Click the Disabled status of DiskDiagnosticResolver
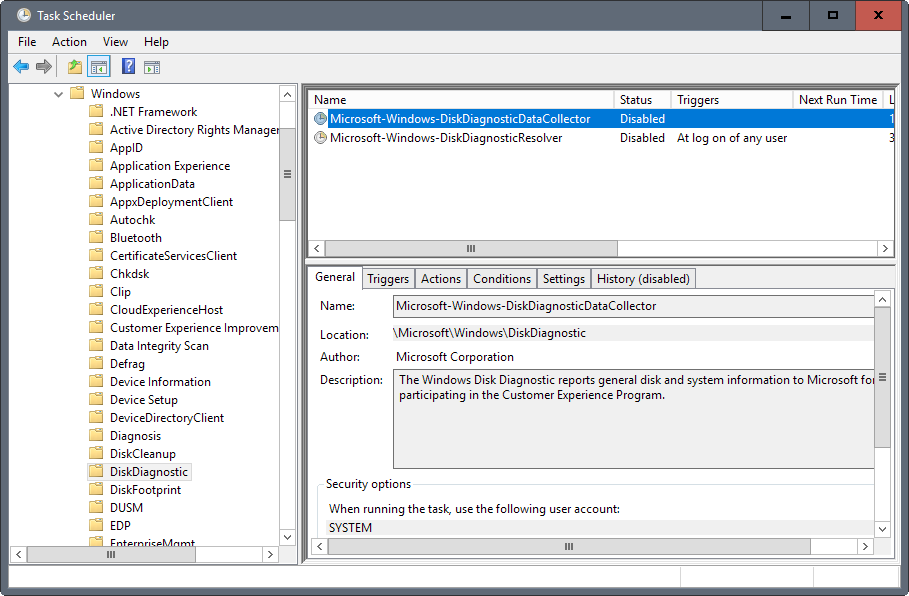The image size is (909, 596). (x=642, y=138)
